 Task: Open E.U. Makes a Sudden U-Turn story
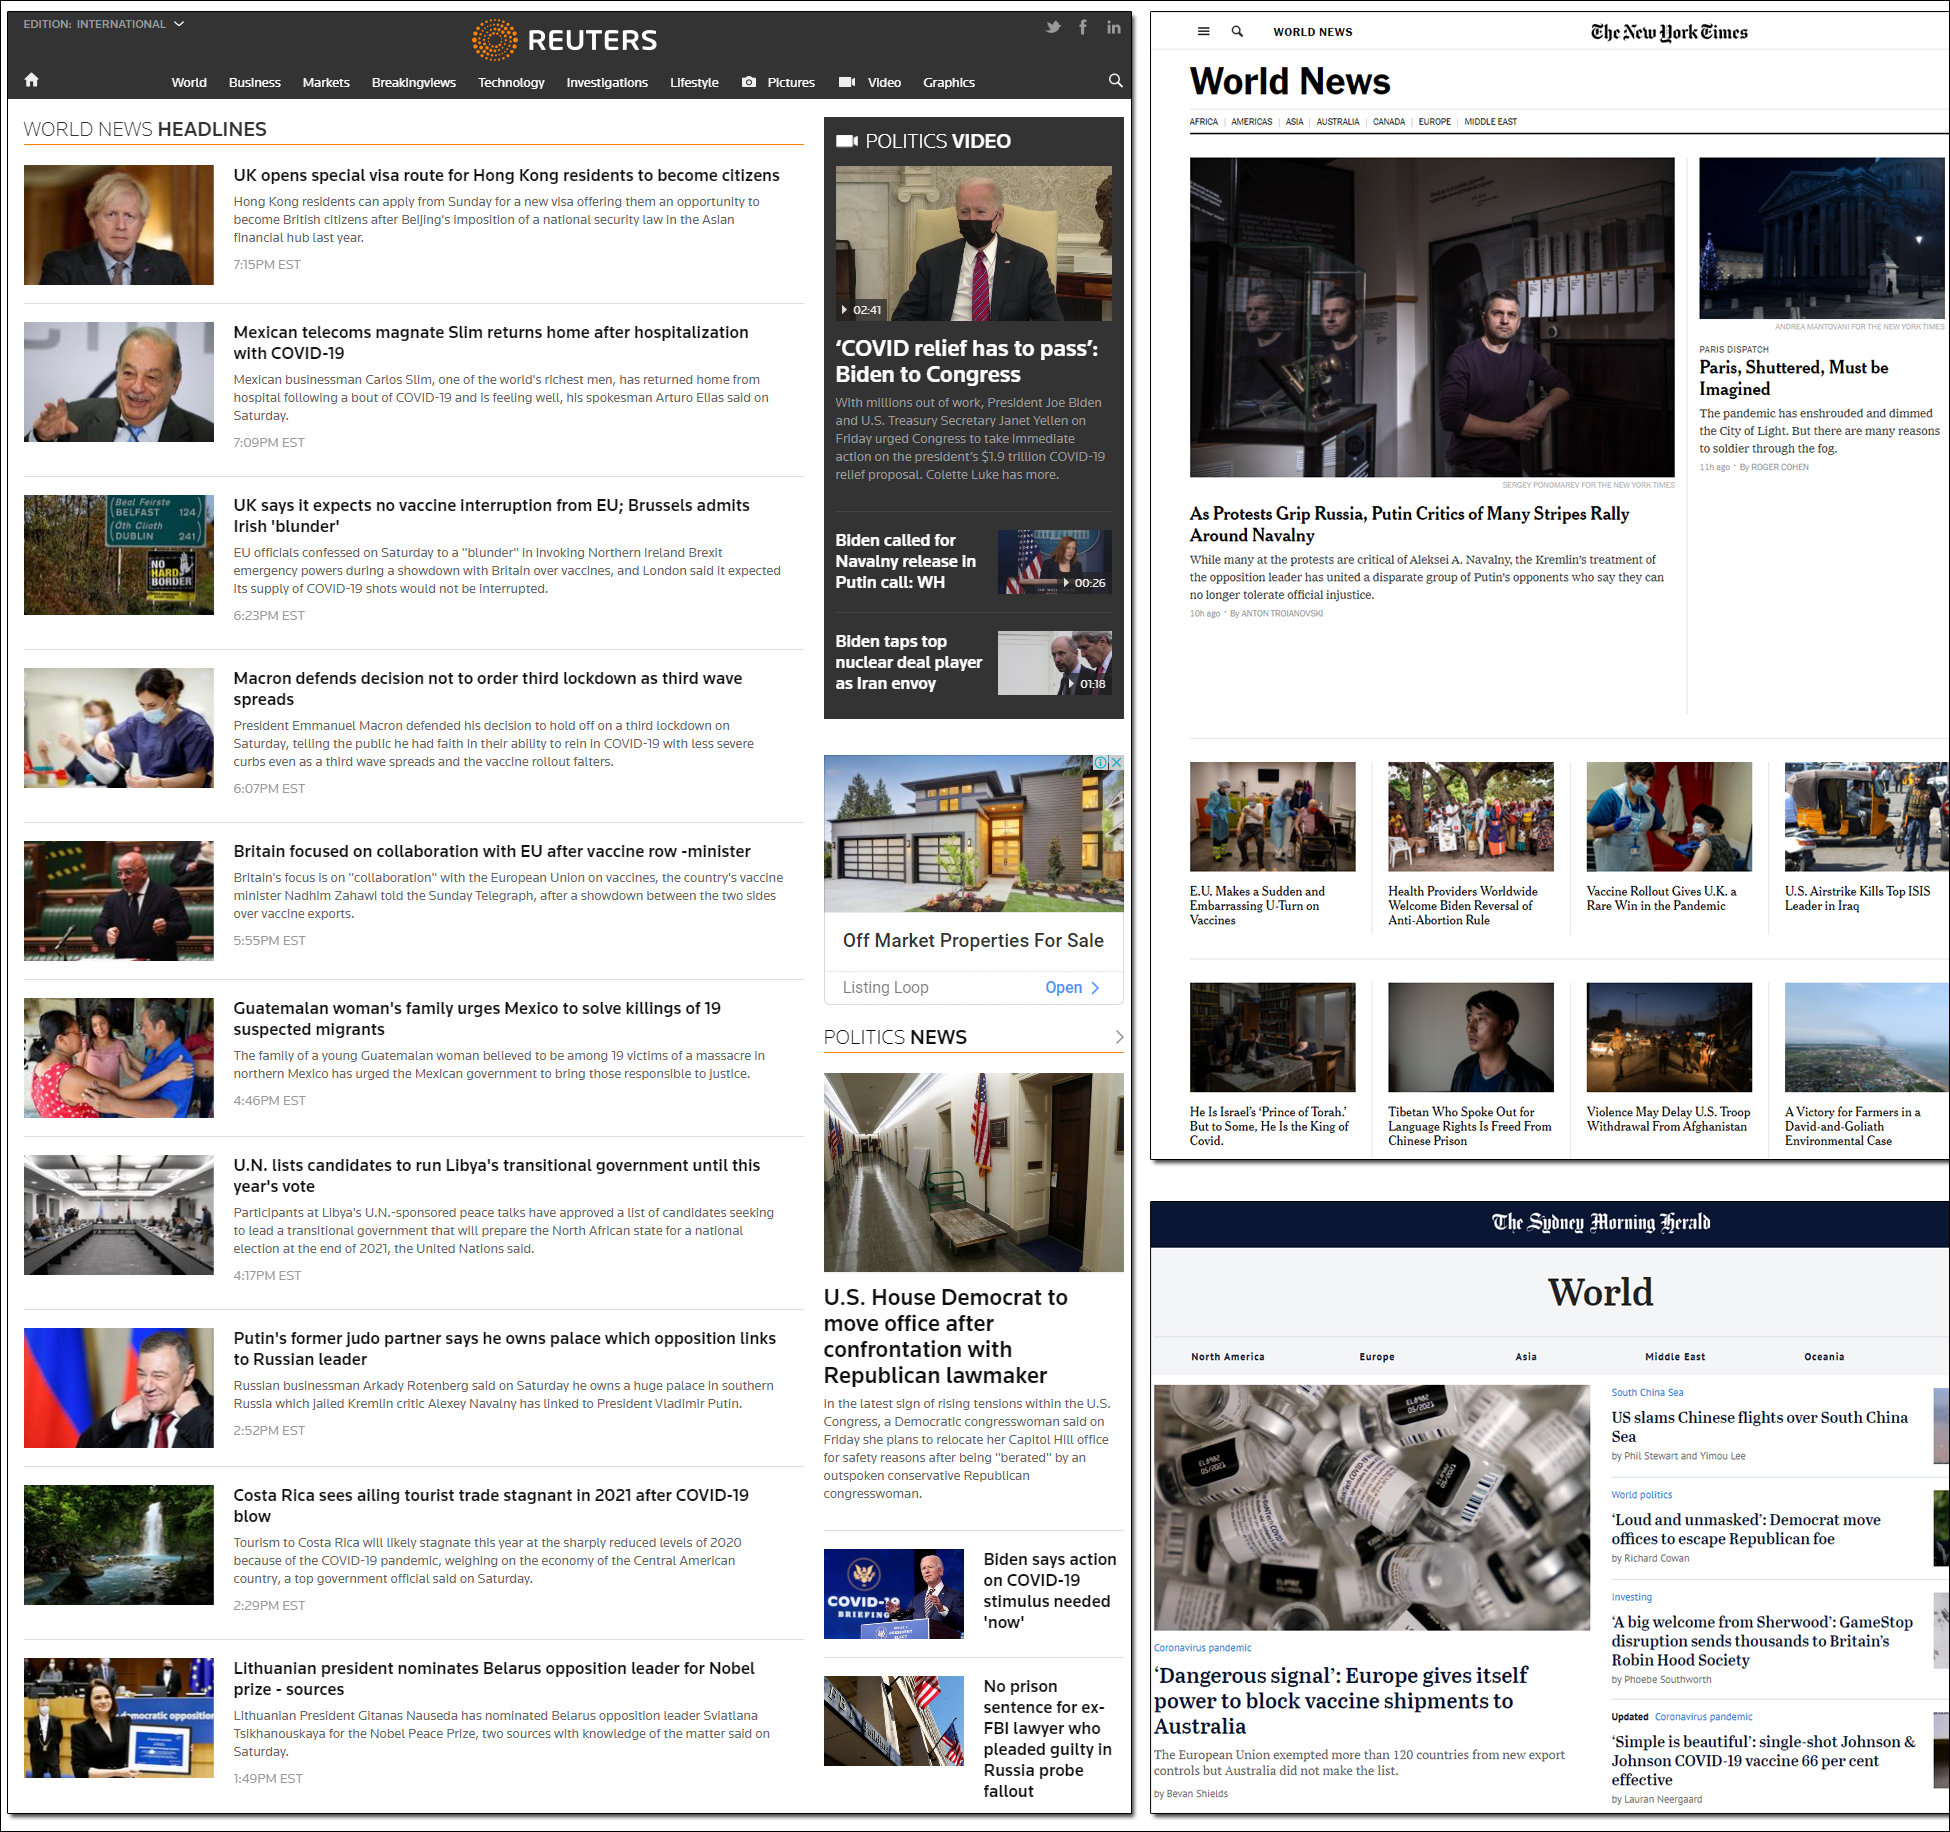pos(1257,905)
